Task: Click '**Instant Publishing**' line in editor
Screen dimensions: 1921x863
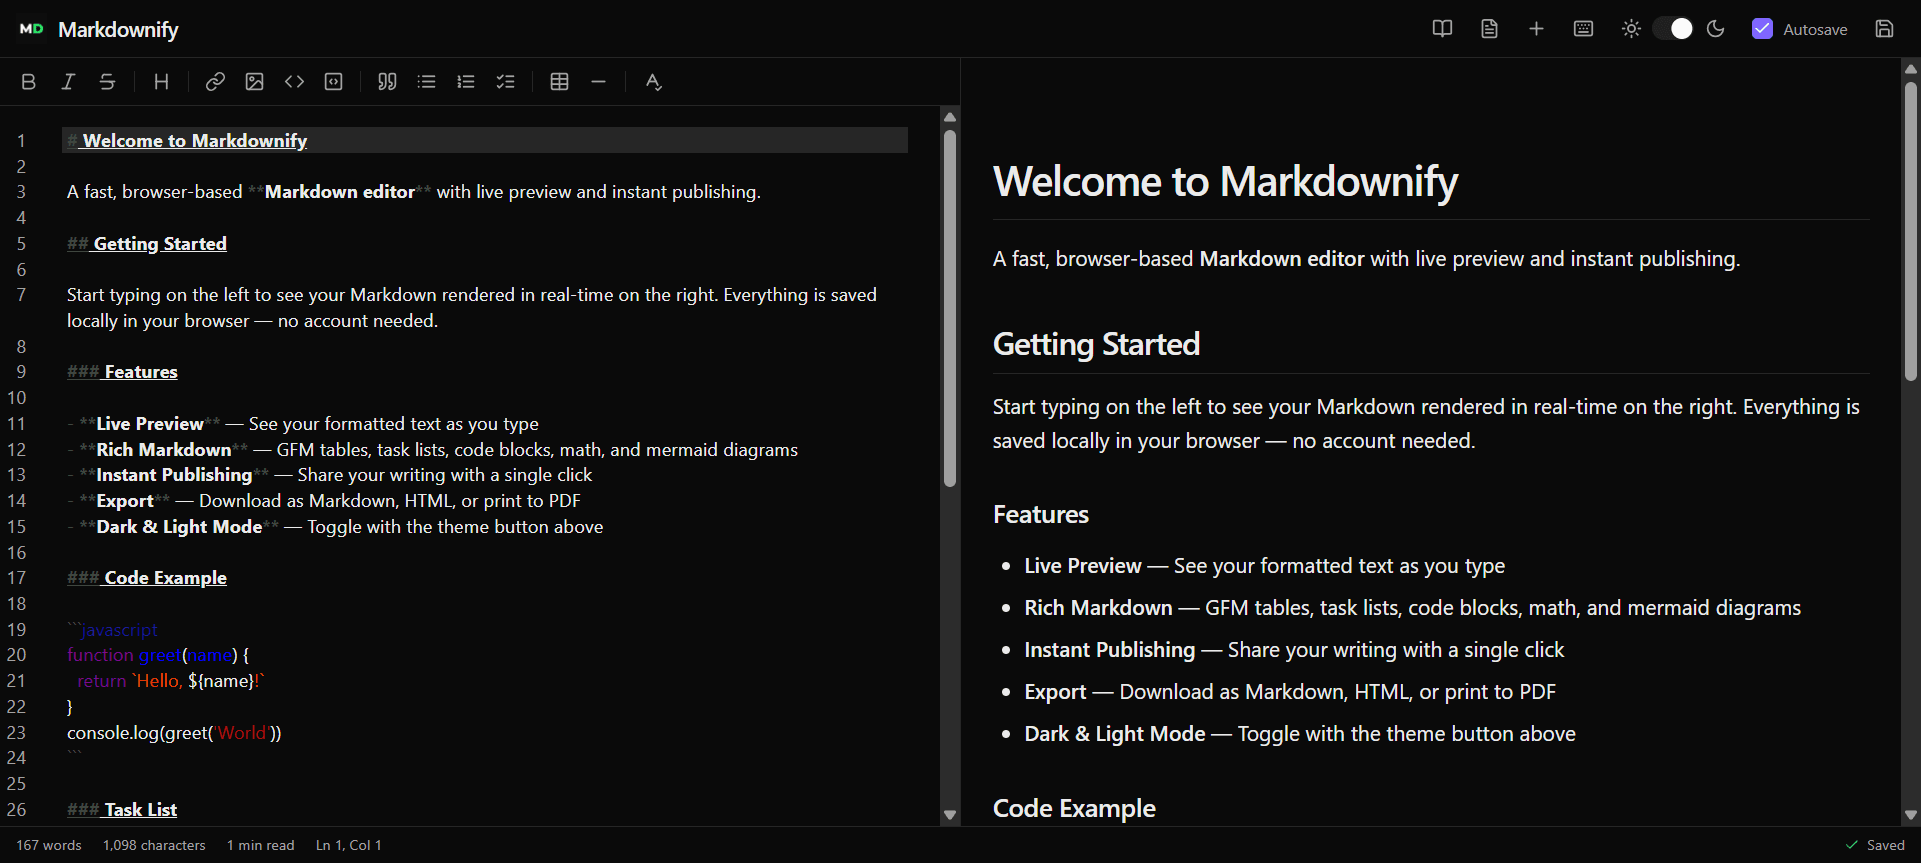Action: 330,475
